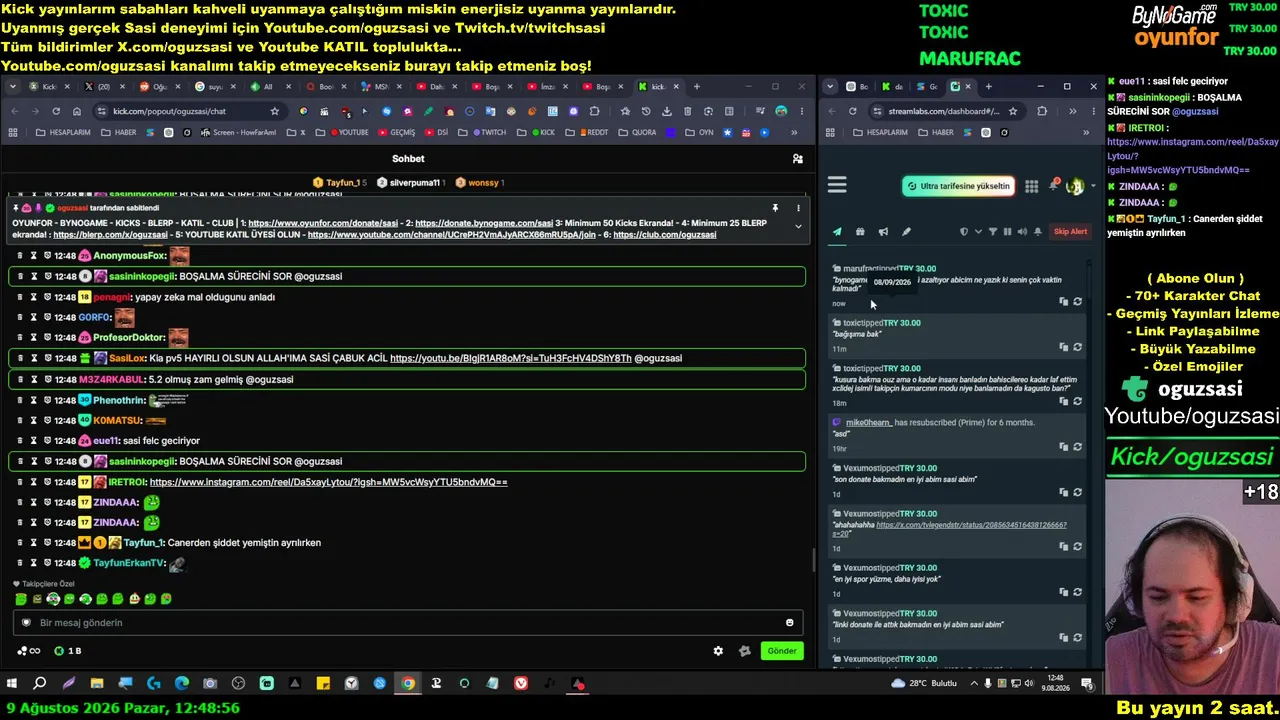Bookmark the streamlabs.com dashboard page
1280x720 pixels.
click(1013, 111)
